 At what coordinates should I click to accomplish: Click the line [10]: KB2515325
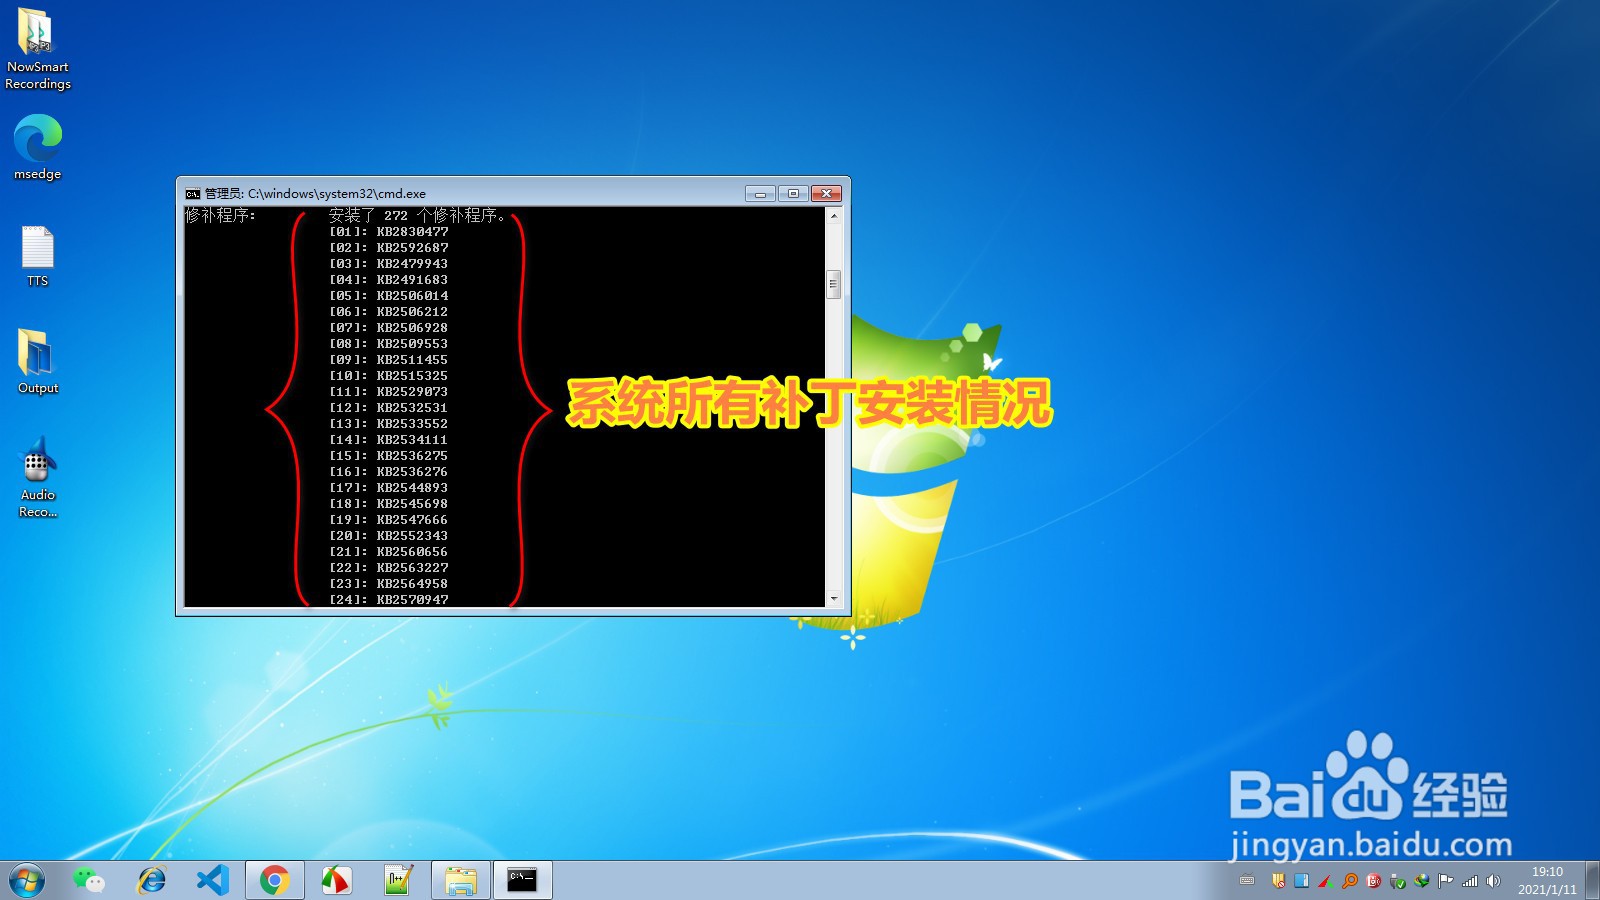[389, 376]
